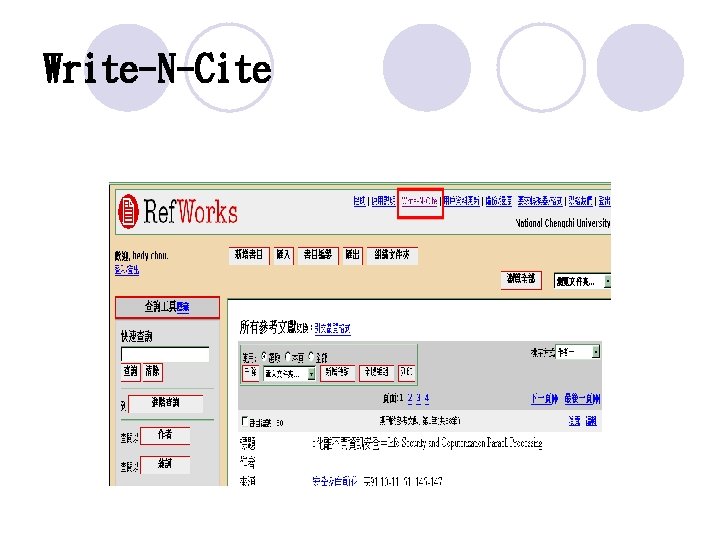Click the 查詢 search button

(130, 371)
